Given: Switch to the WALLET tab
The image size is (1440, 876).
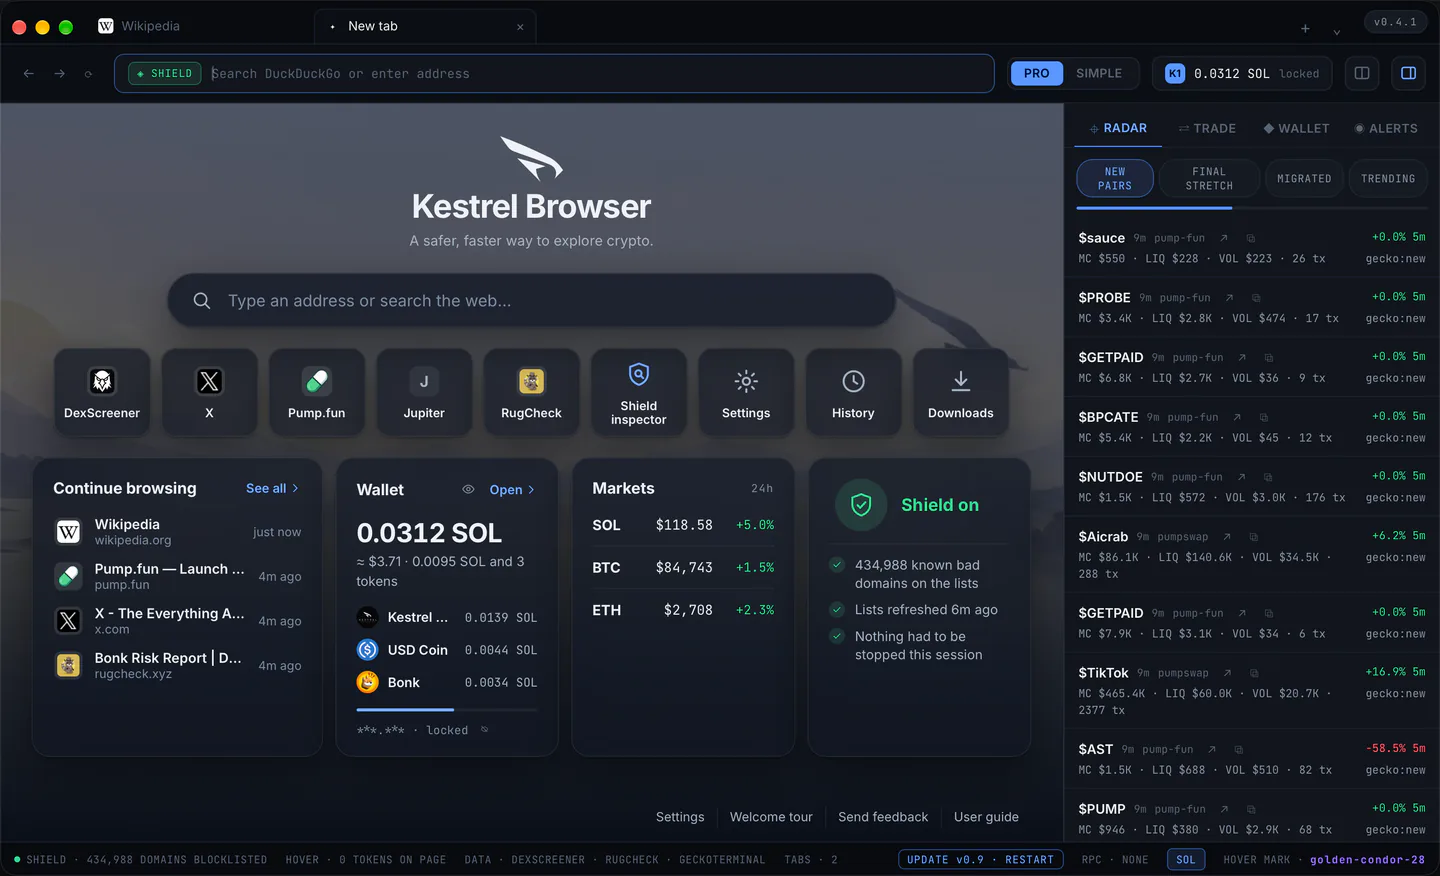Looking at the screenshot, I should 1296,128.
